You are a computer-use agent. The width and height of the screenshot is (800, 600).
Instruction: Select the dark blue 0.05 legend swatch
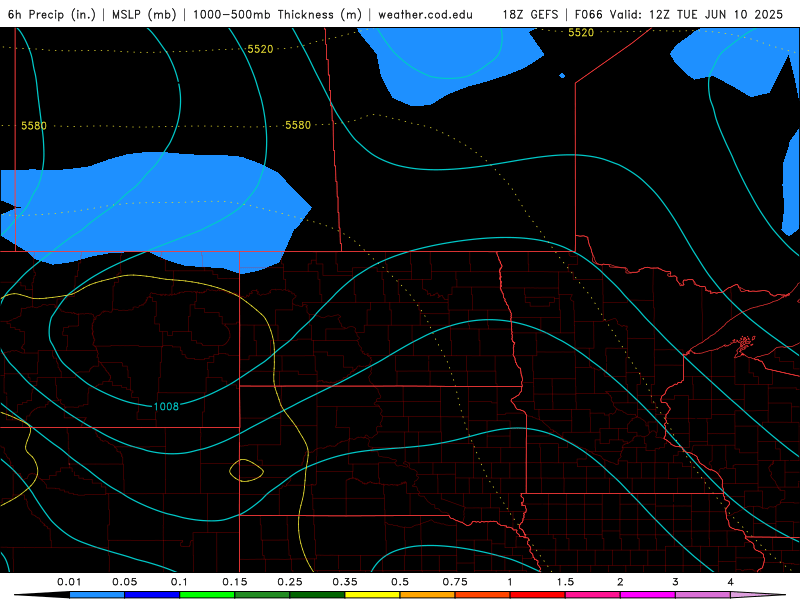(152, 595)
